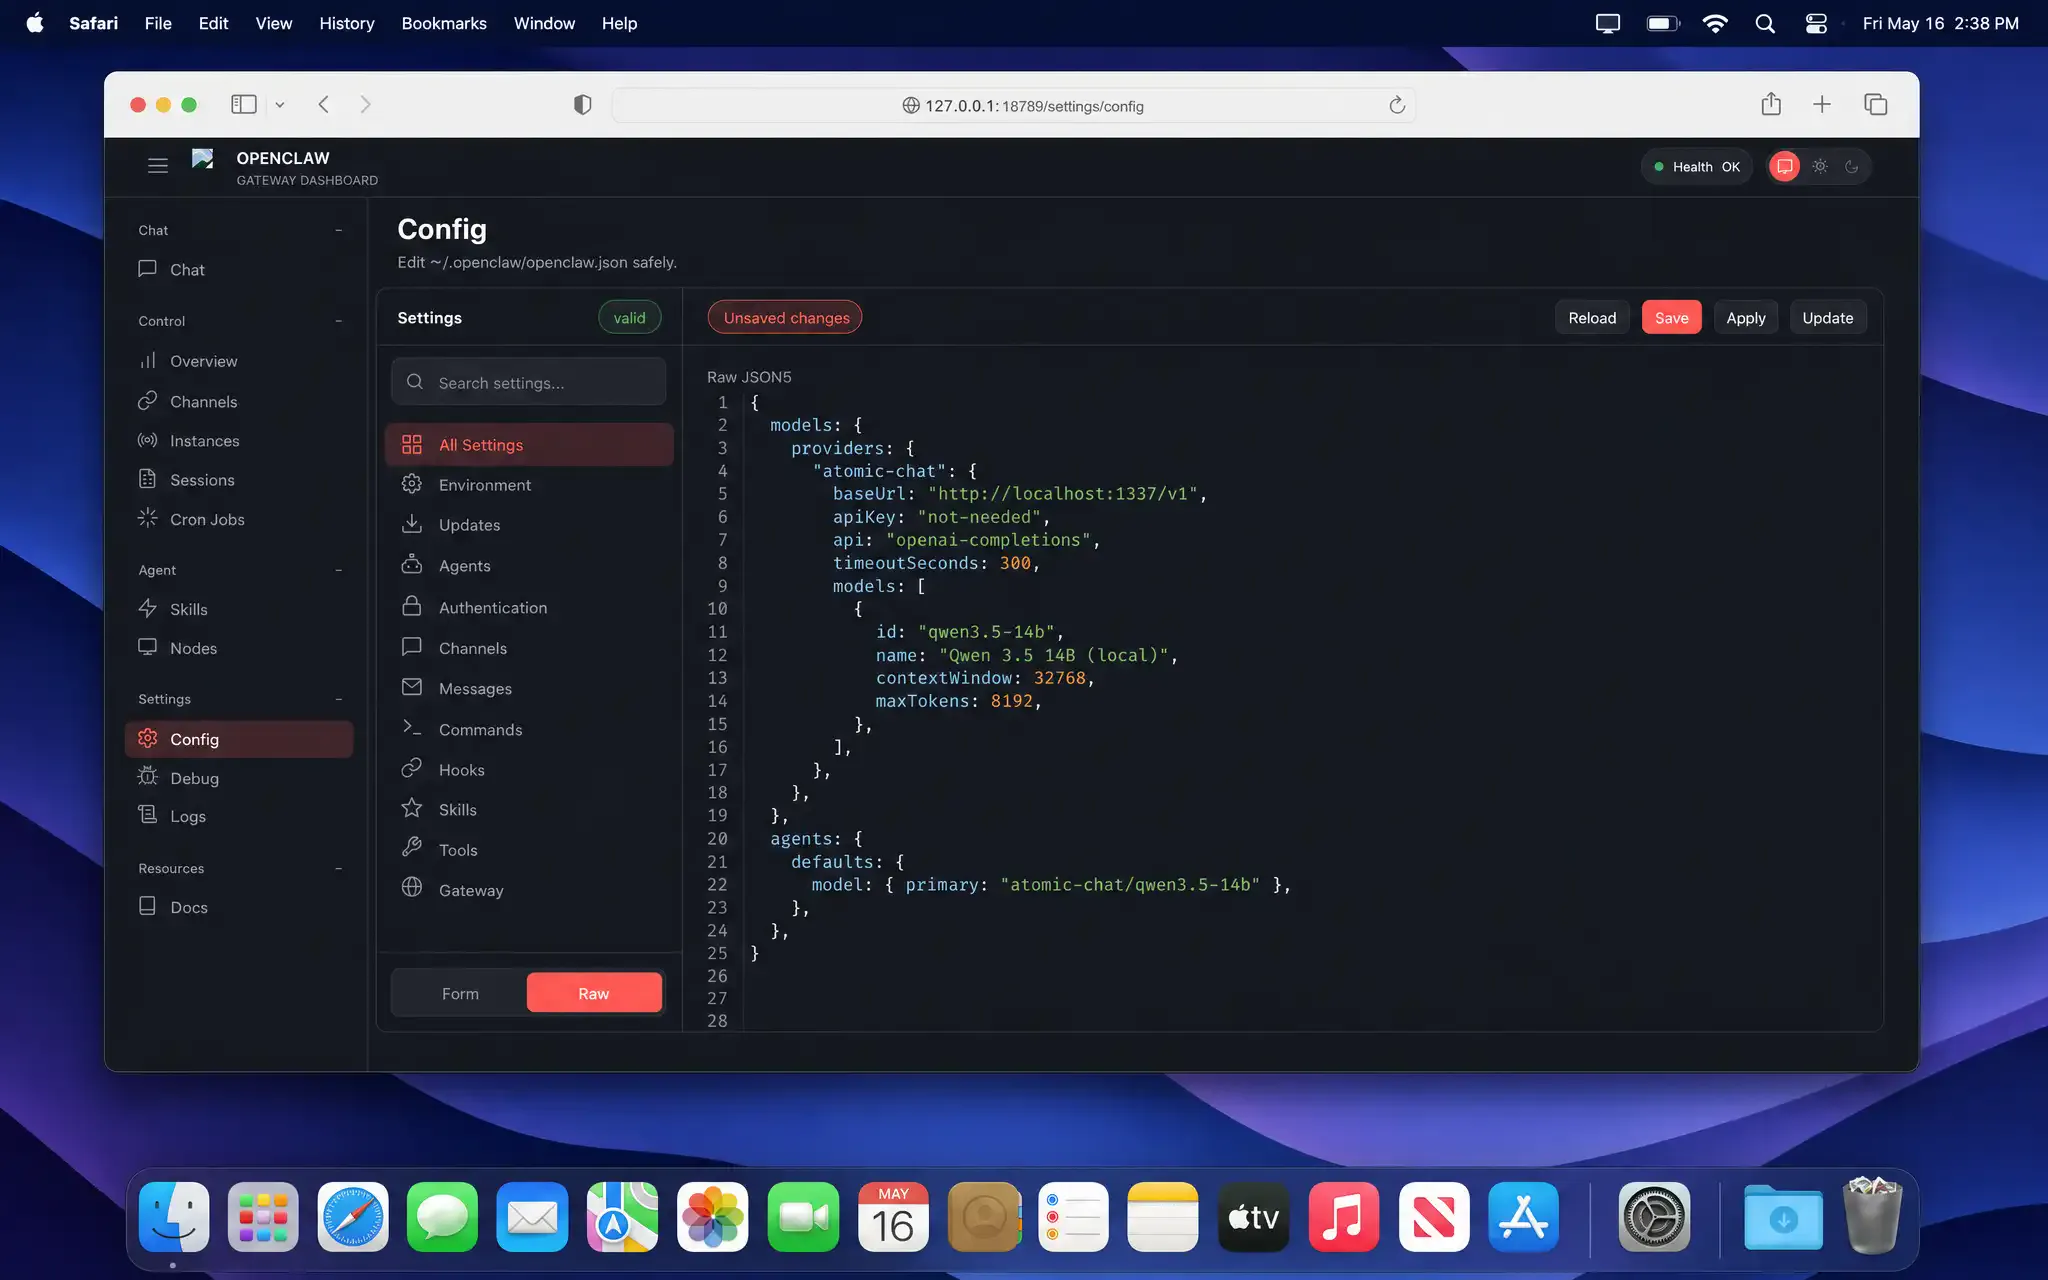Click the Reload button

pyautogui.click(x=1592, y=318)
